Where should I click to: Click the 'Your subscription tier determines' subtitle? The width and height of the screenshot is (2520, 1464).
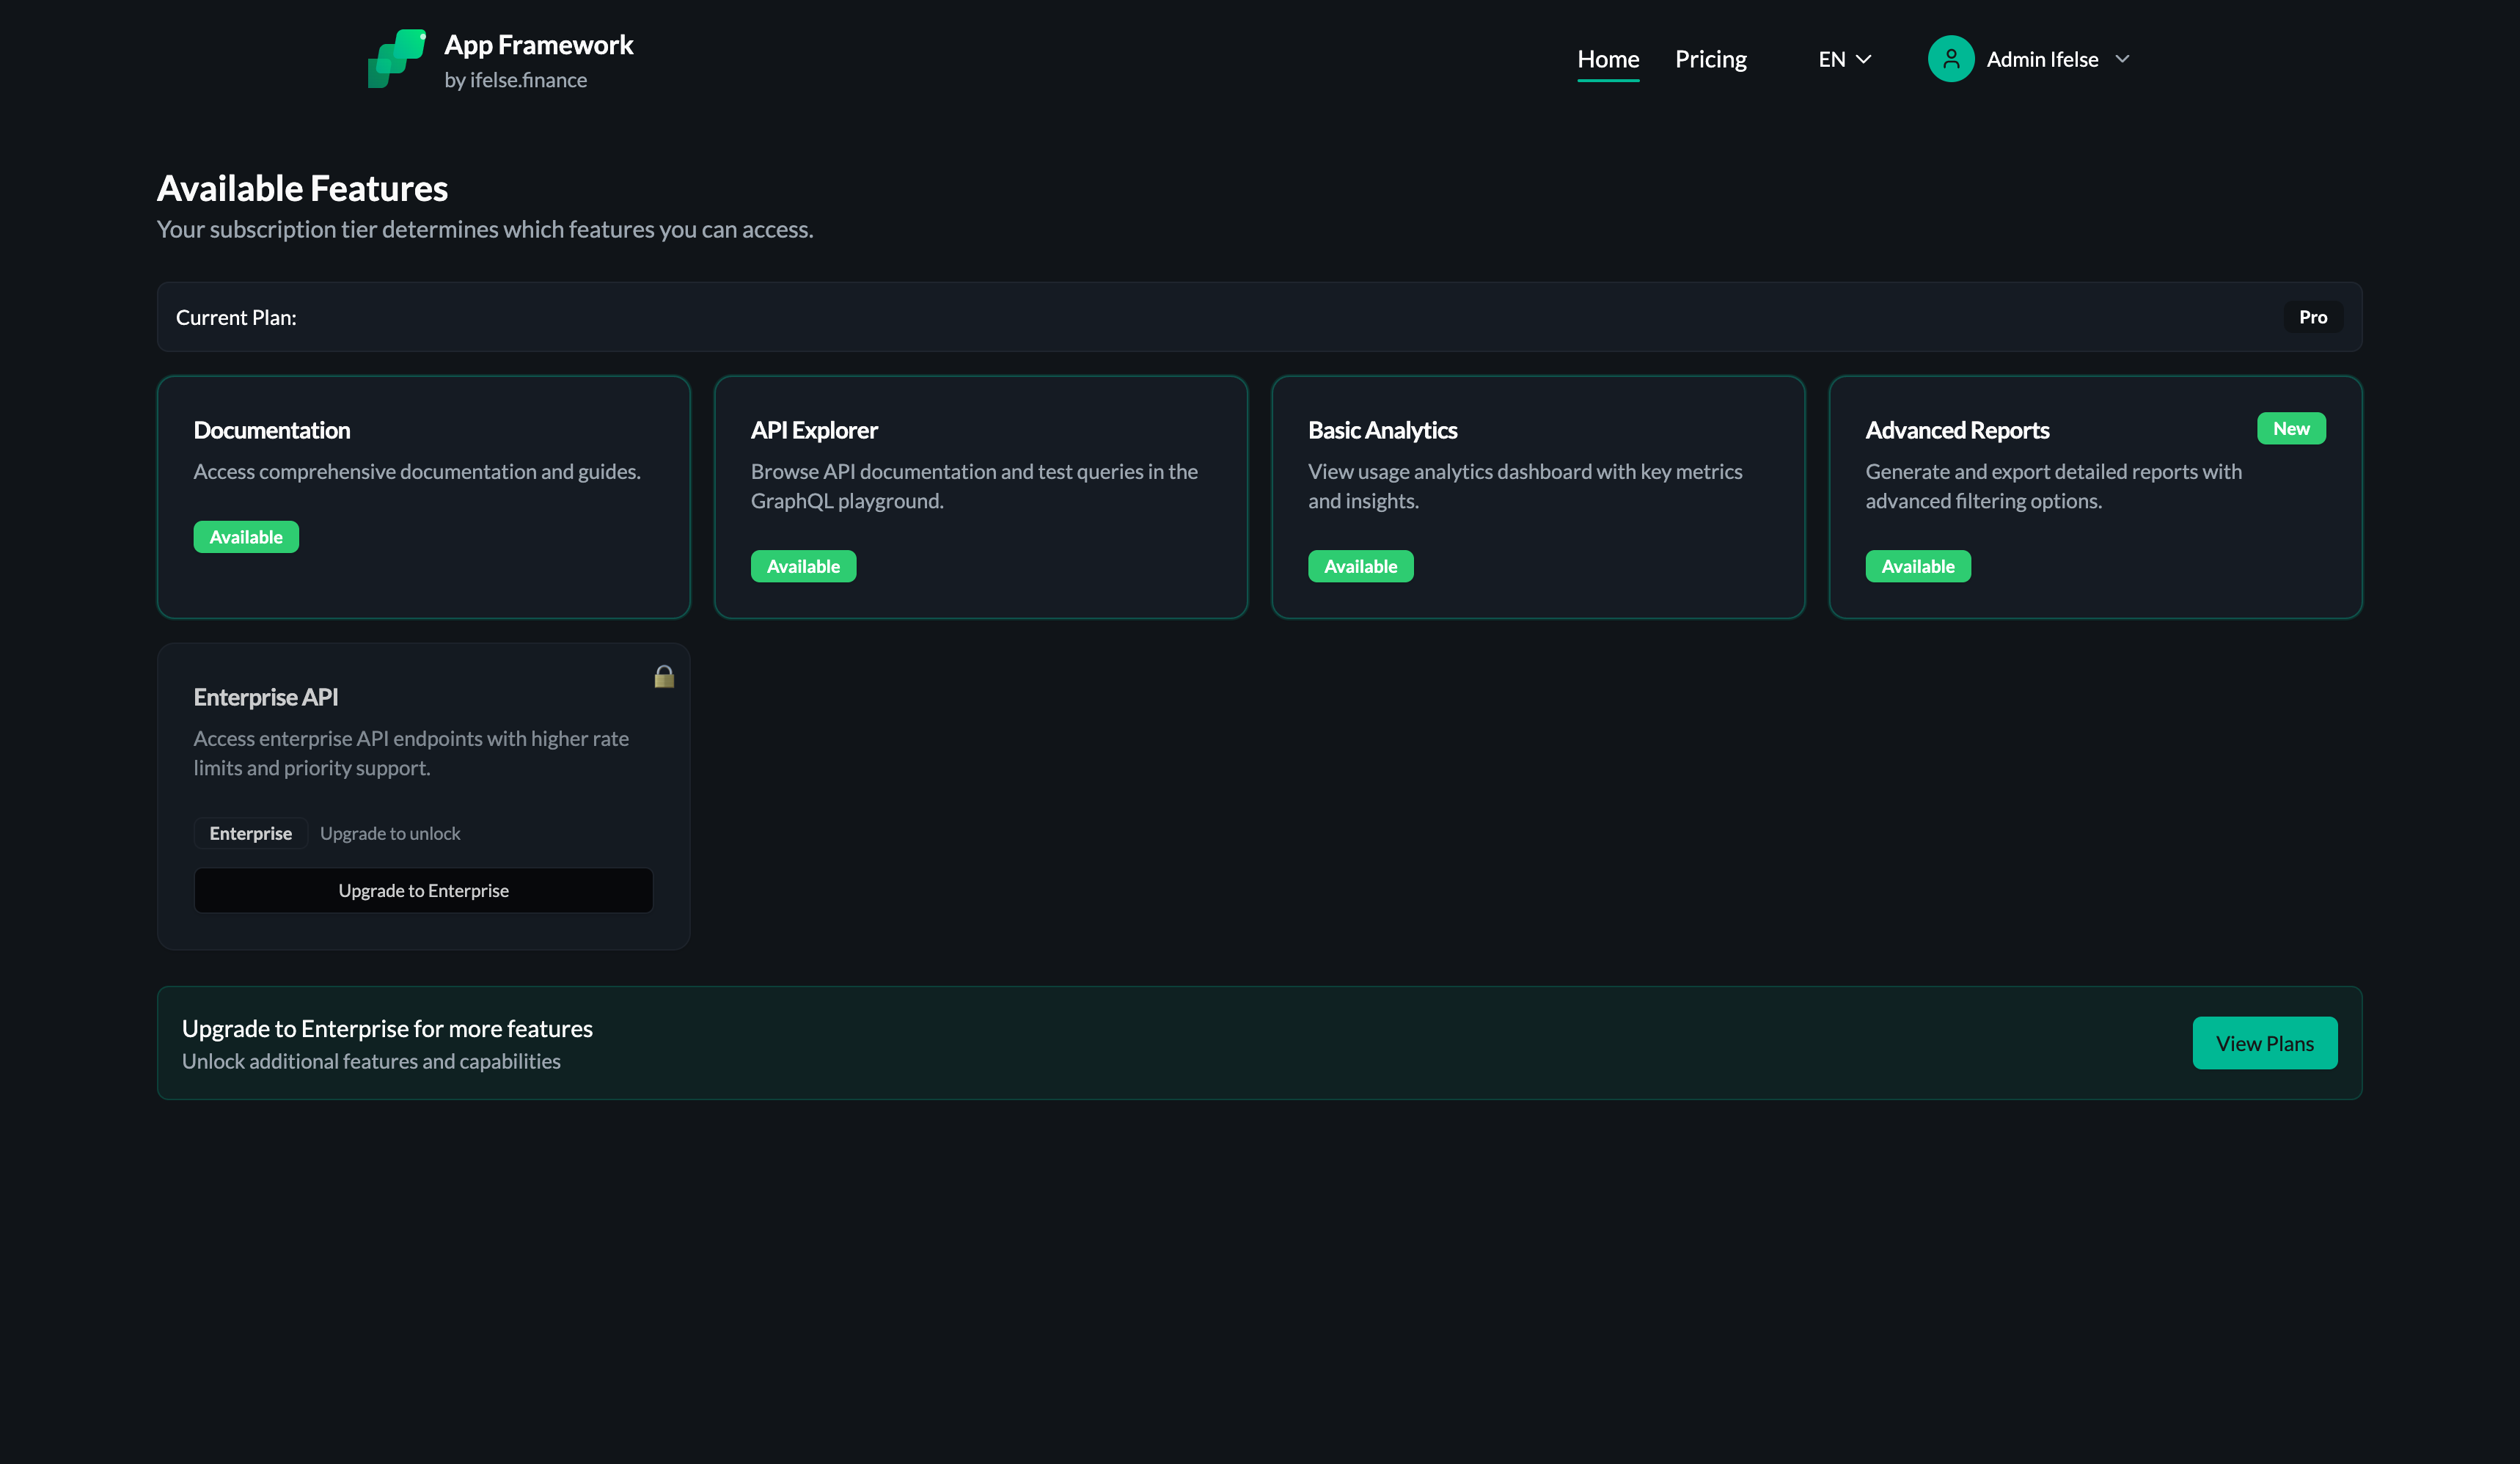[485, 229]
